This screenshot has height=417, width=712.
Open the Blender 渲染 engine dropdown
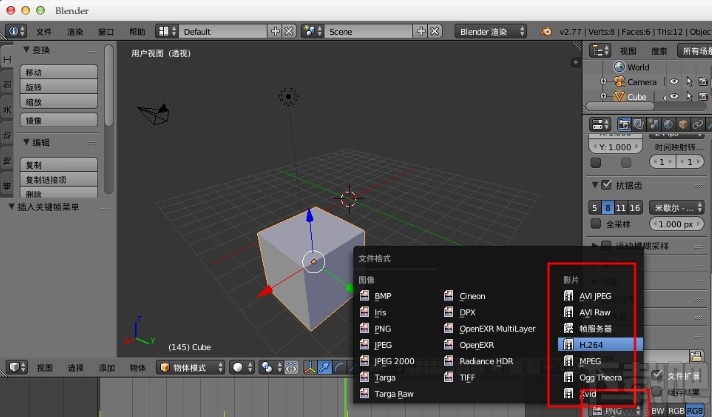(490, 31)
